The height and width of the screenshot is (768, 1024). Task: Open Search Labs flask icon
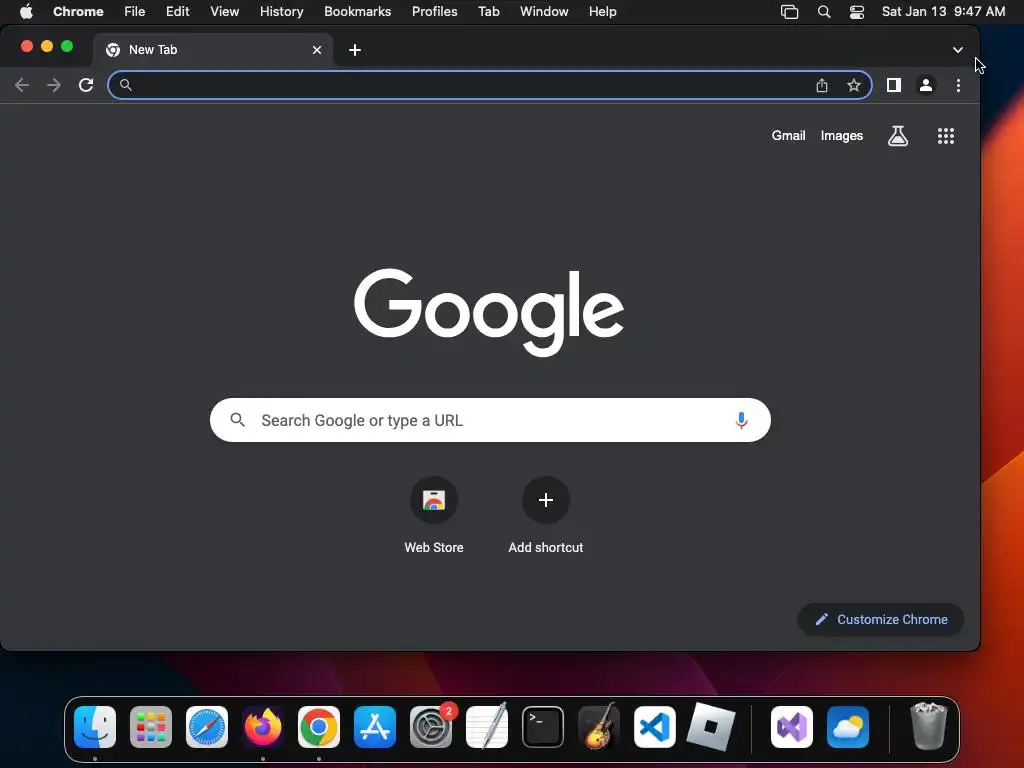tap(898, 136)
